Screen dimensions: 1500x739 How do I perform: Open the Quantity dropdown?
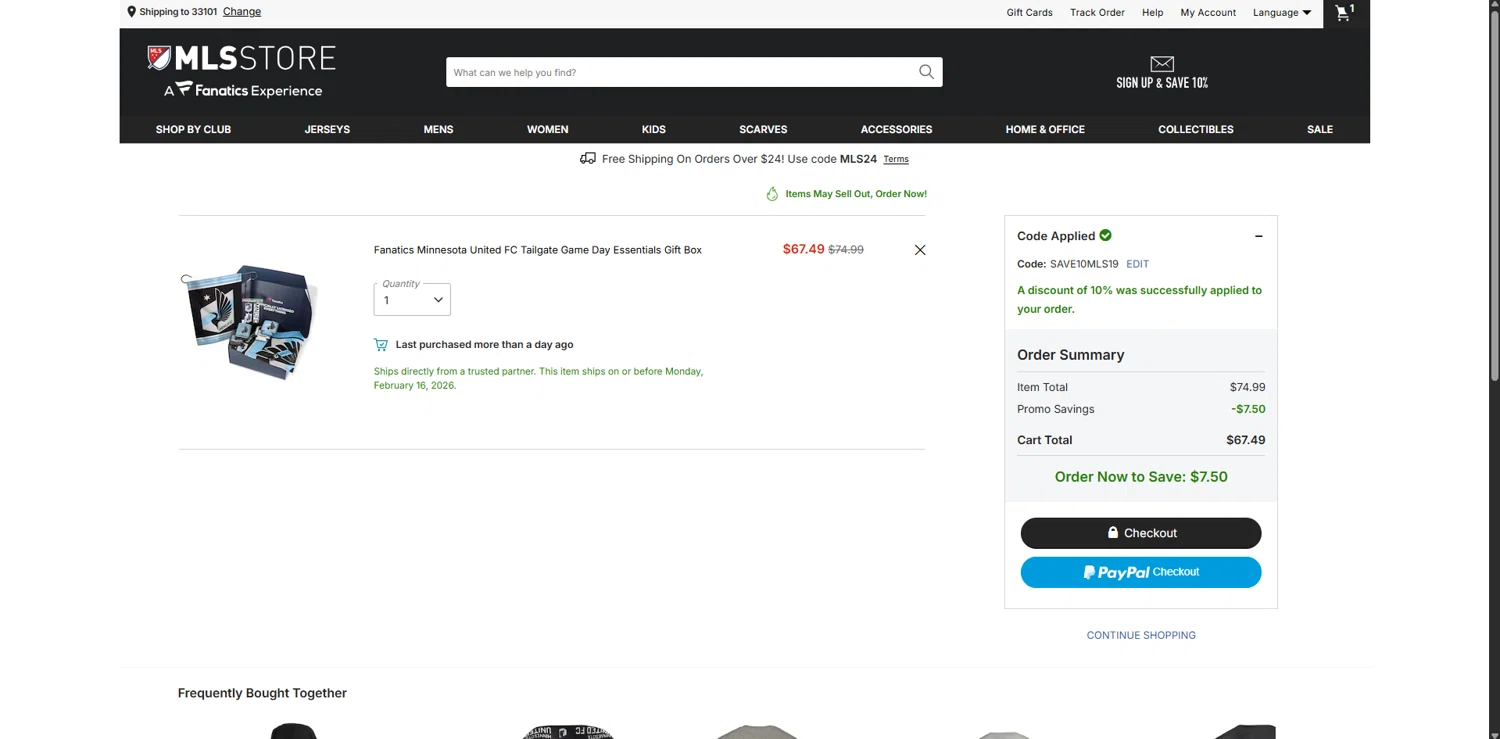point(412,299)
